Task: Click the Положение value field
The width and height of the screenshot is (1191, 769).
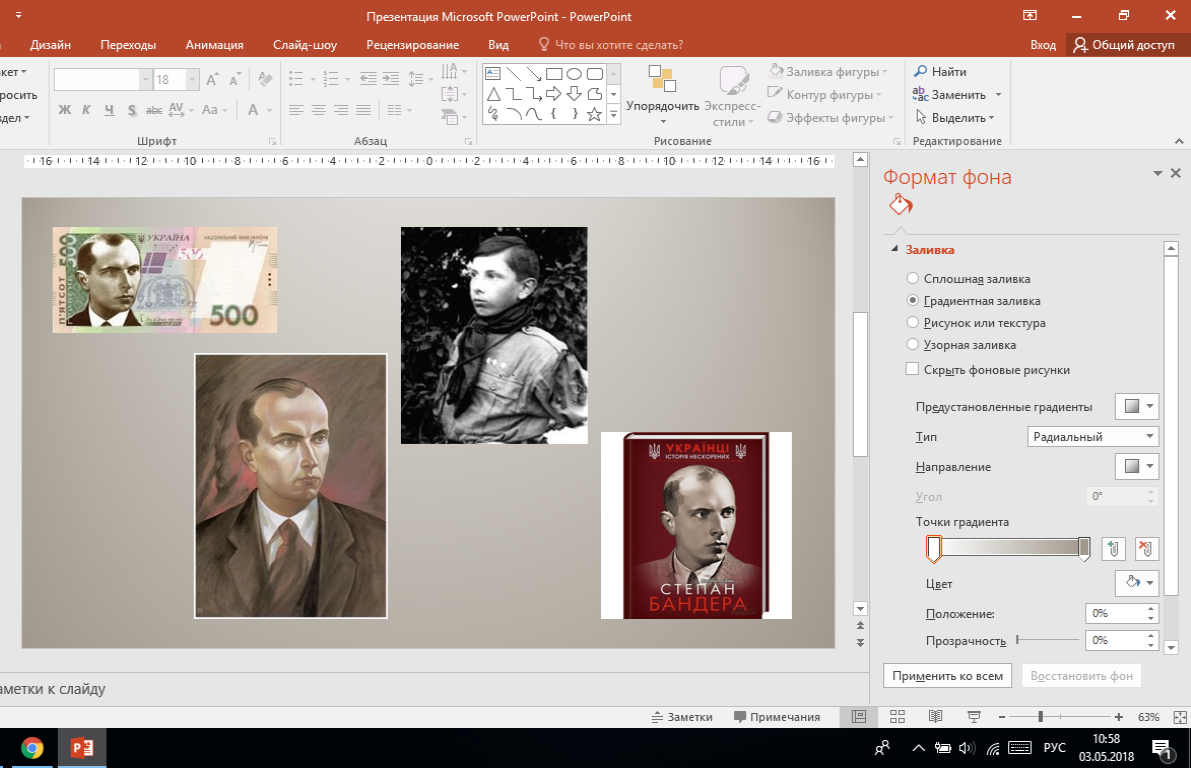Action: point(1115,613)
